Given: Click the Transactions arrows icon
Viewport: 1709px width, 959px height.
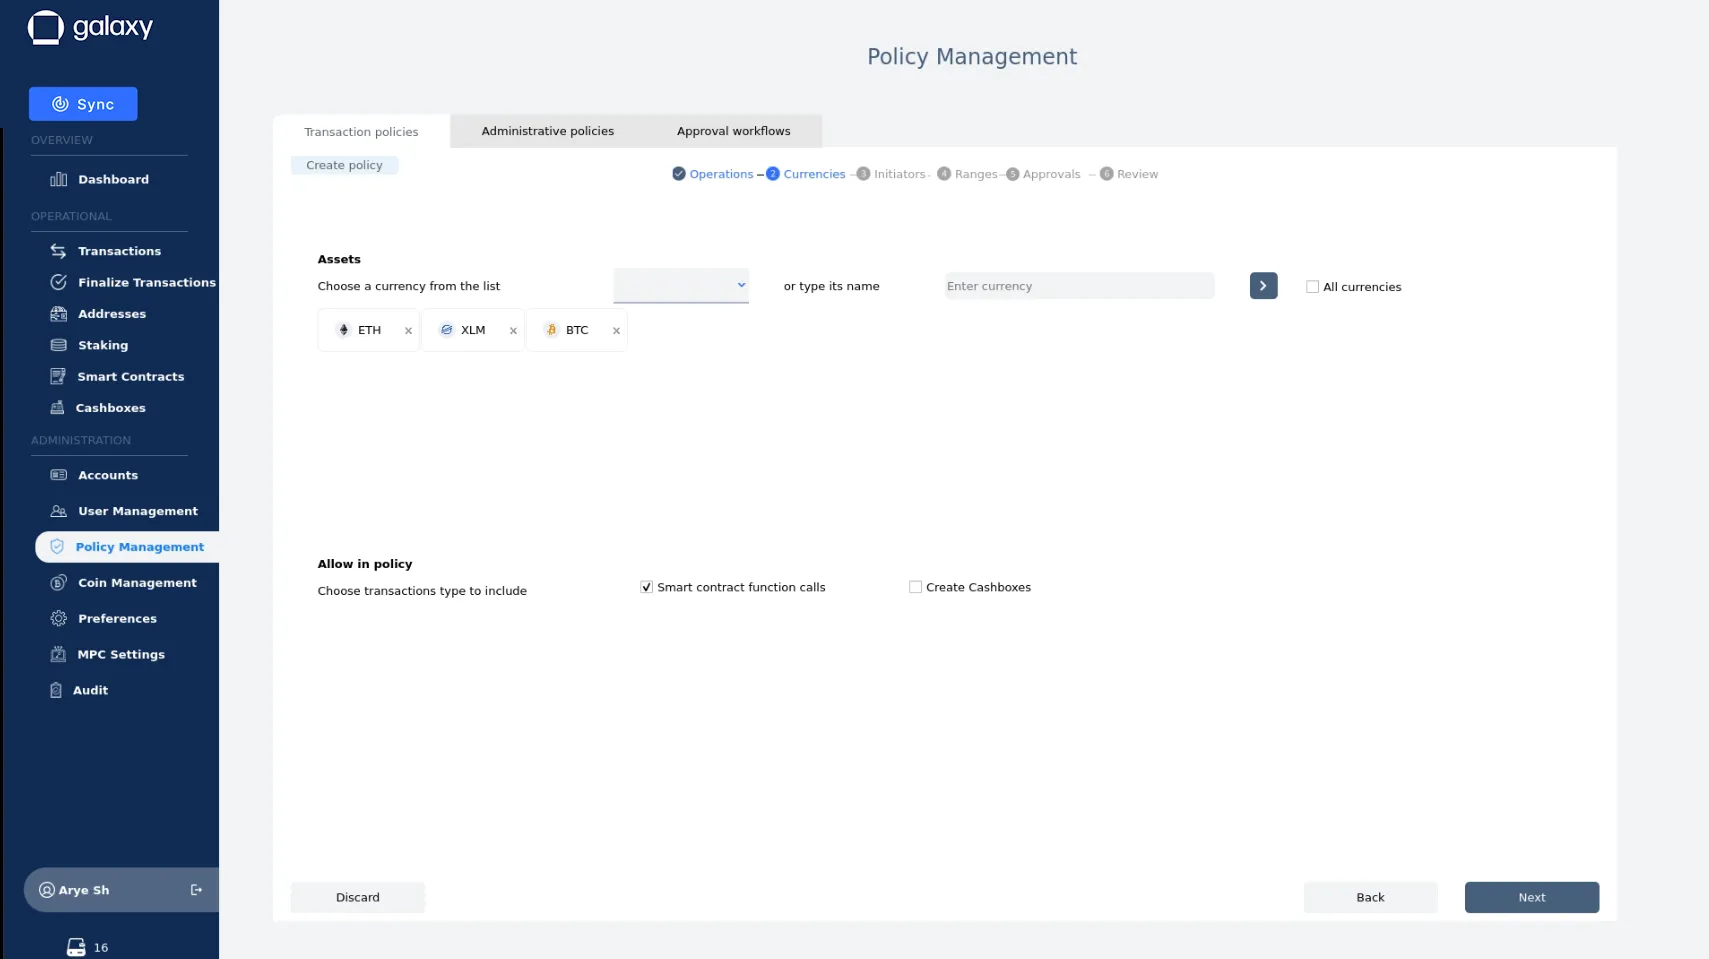Looking at the screenshot, I should 58,251.
